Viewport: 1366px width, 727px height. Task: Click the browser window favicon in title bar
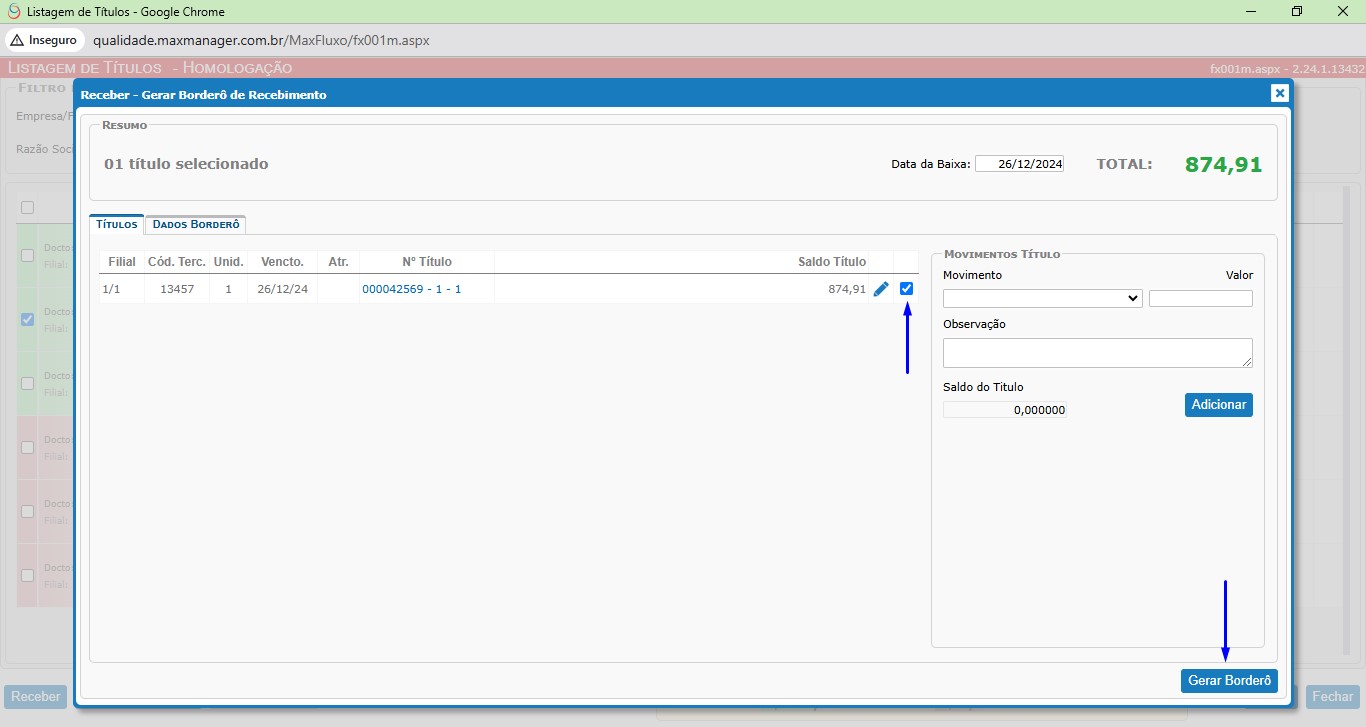pos(14,12)
